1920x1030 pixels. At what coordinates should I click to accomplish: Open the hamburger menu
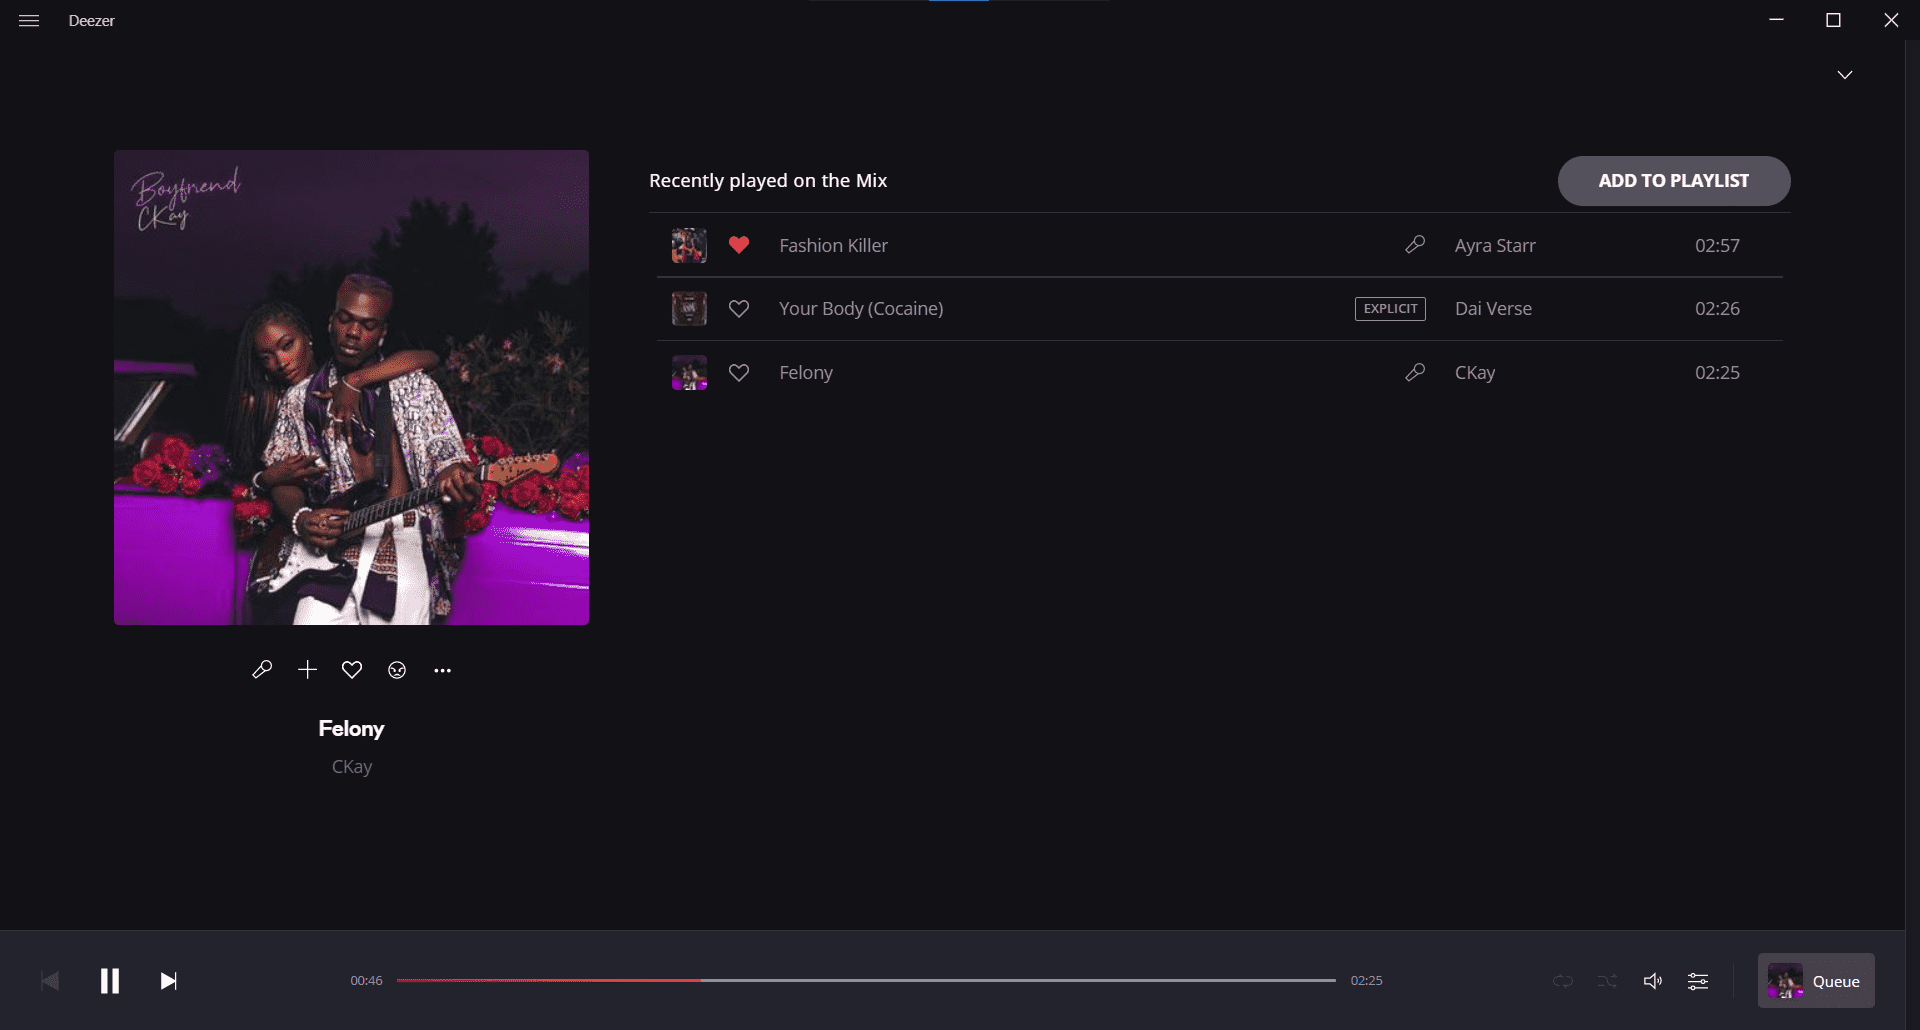pos(29,20)
